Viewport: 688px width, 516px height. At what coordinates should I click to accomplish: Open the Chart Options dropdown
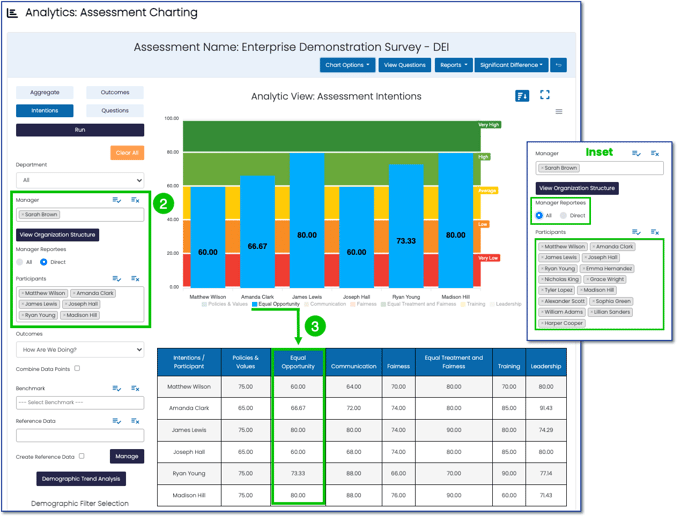click(347, 65)
